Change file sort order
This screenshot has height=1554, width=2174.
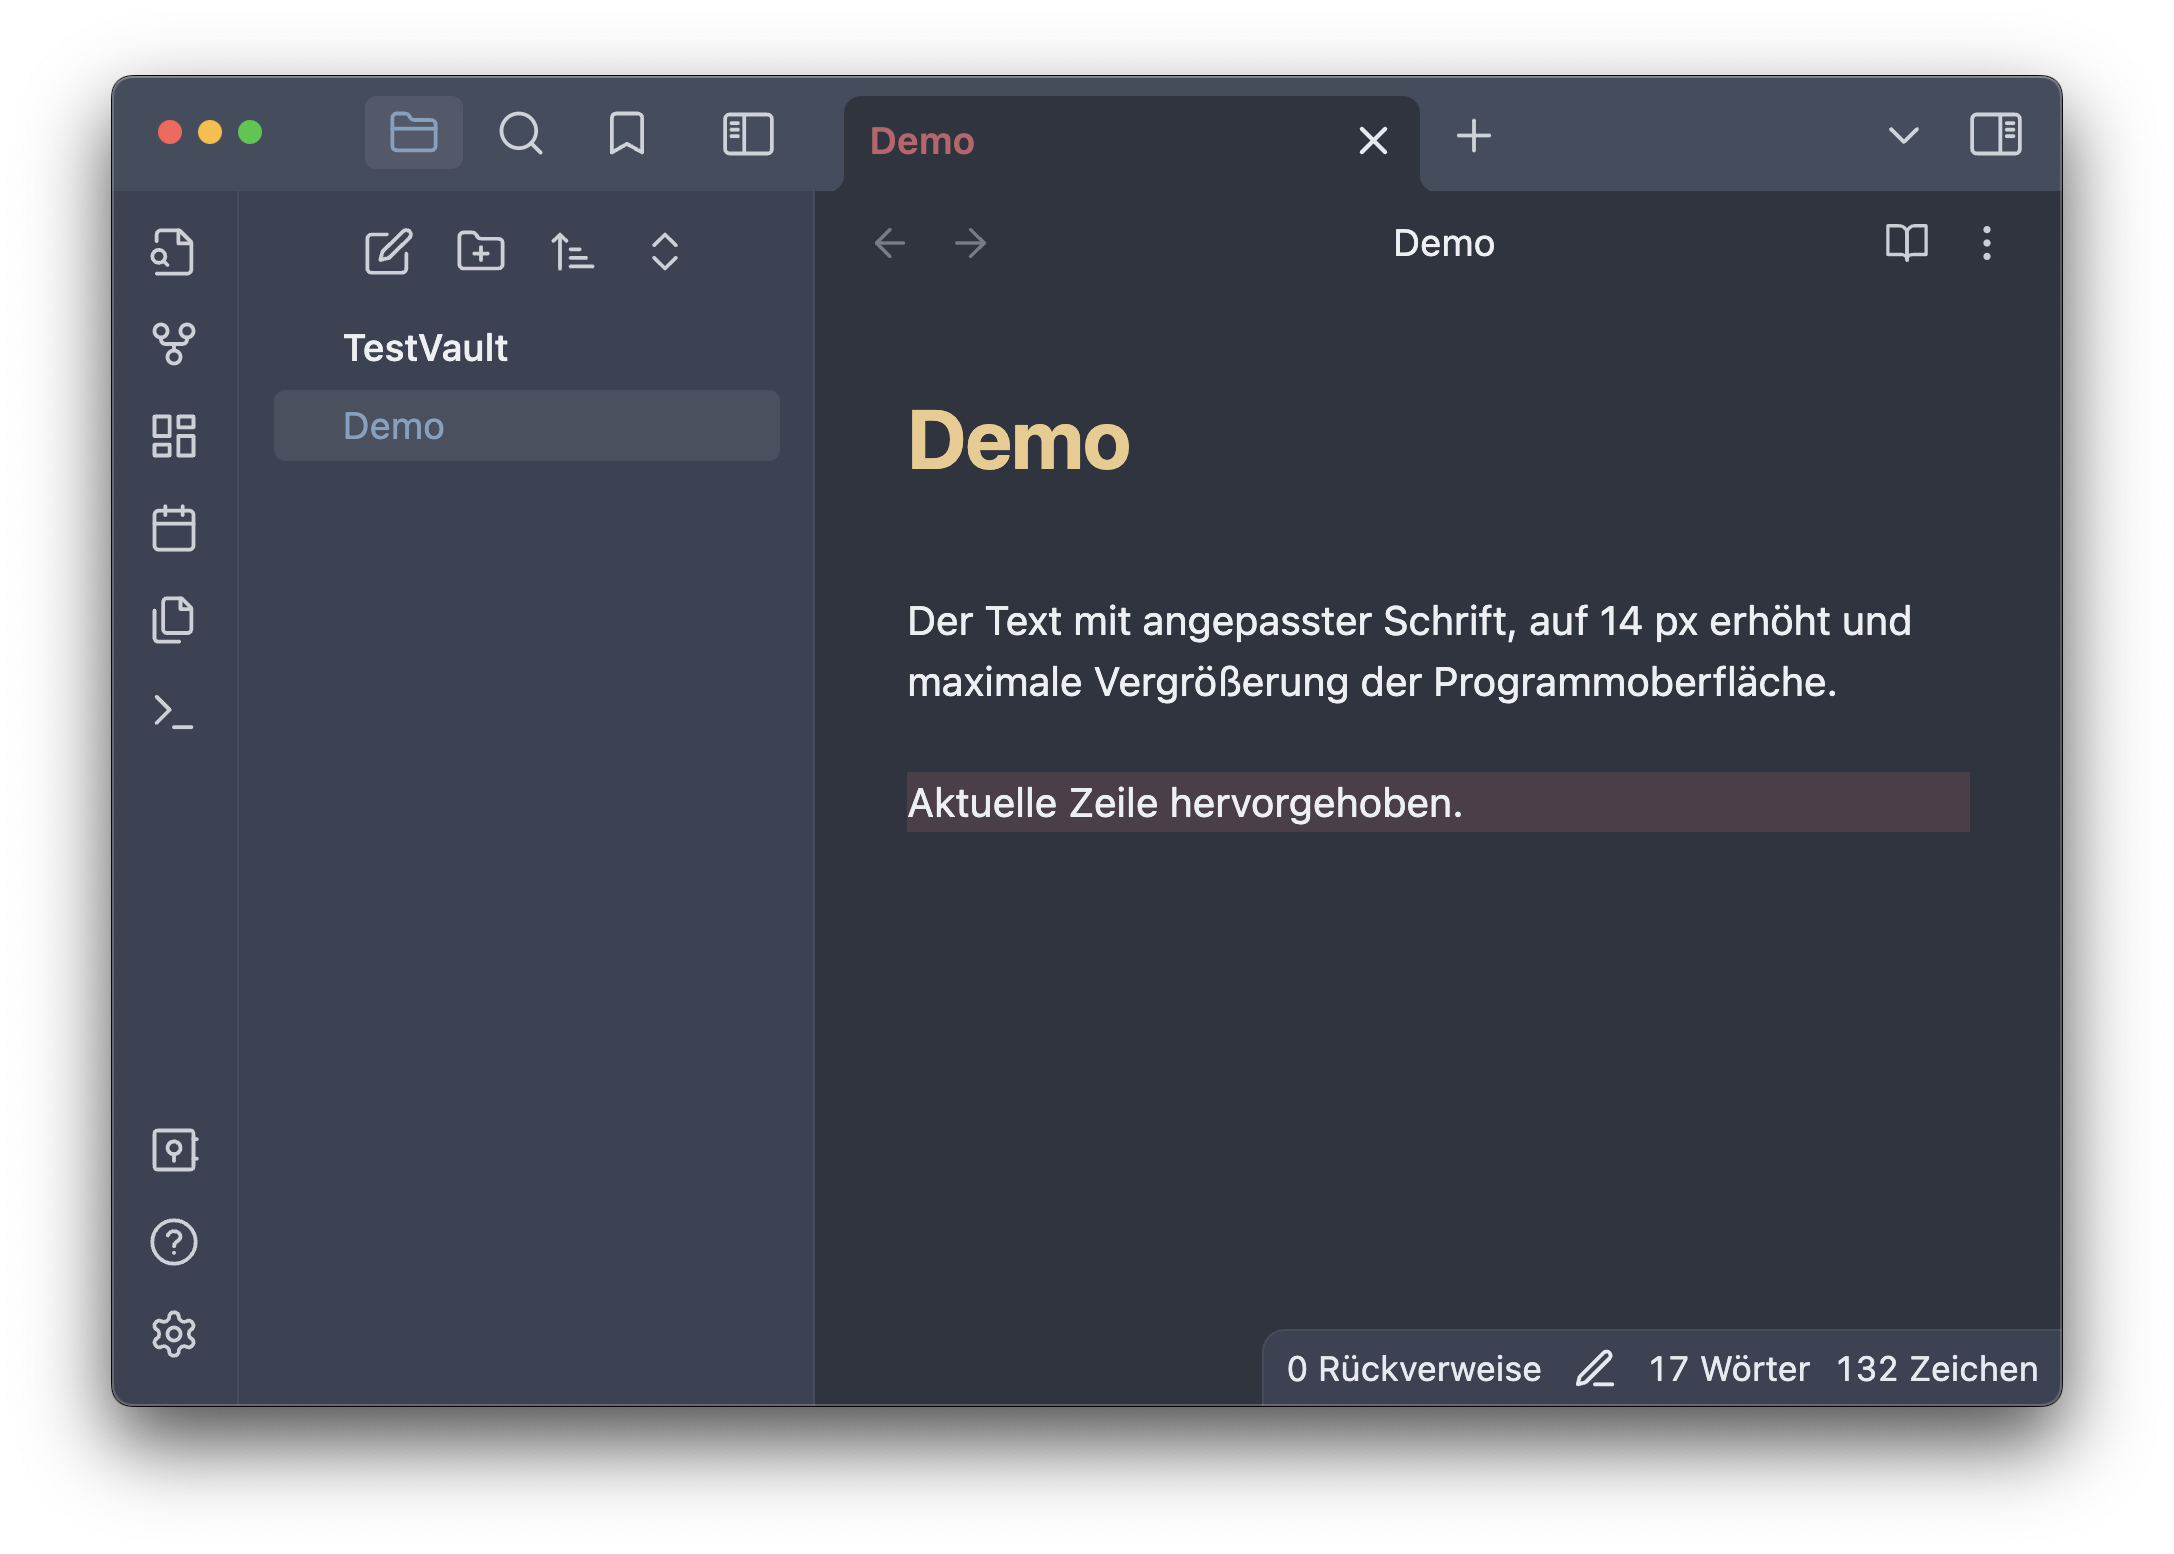pyautogui.click(x=572, y=251)
